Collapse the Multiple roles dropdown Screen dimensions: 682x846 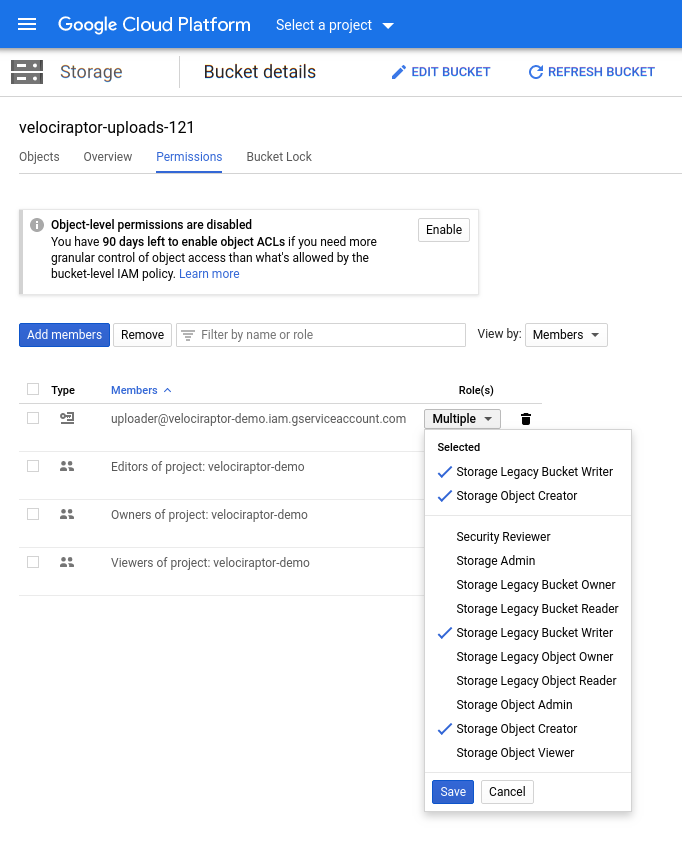coord(462,419)
